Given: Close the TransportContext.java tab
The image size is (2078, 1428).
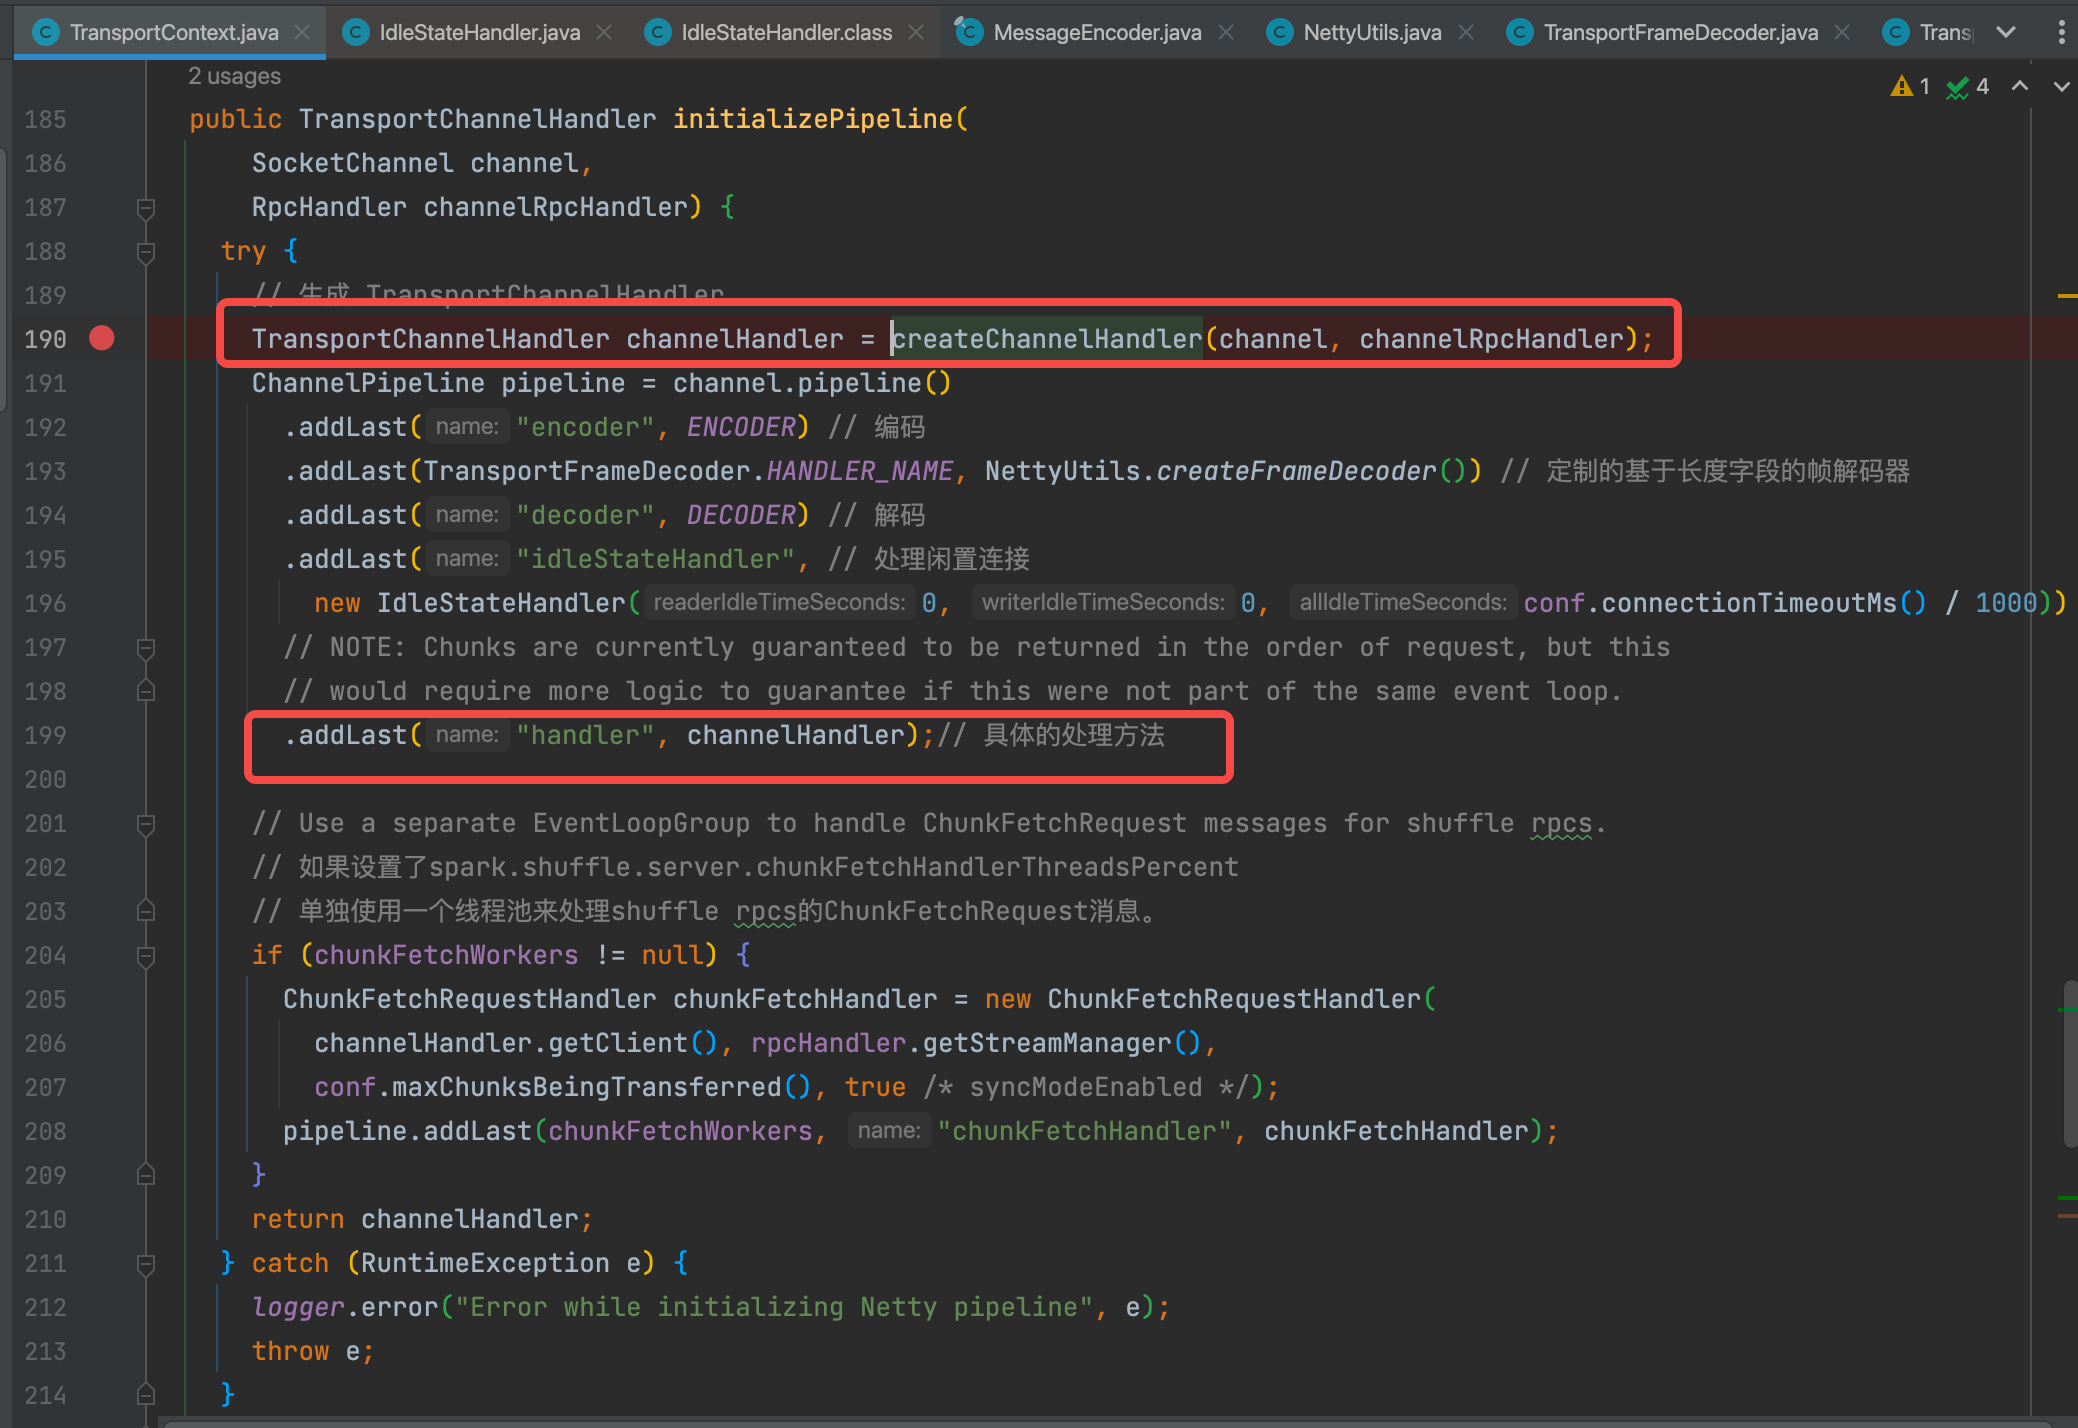Looking at the screenshot, I should 302,32.
